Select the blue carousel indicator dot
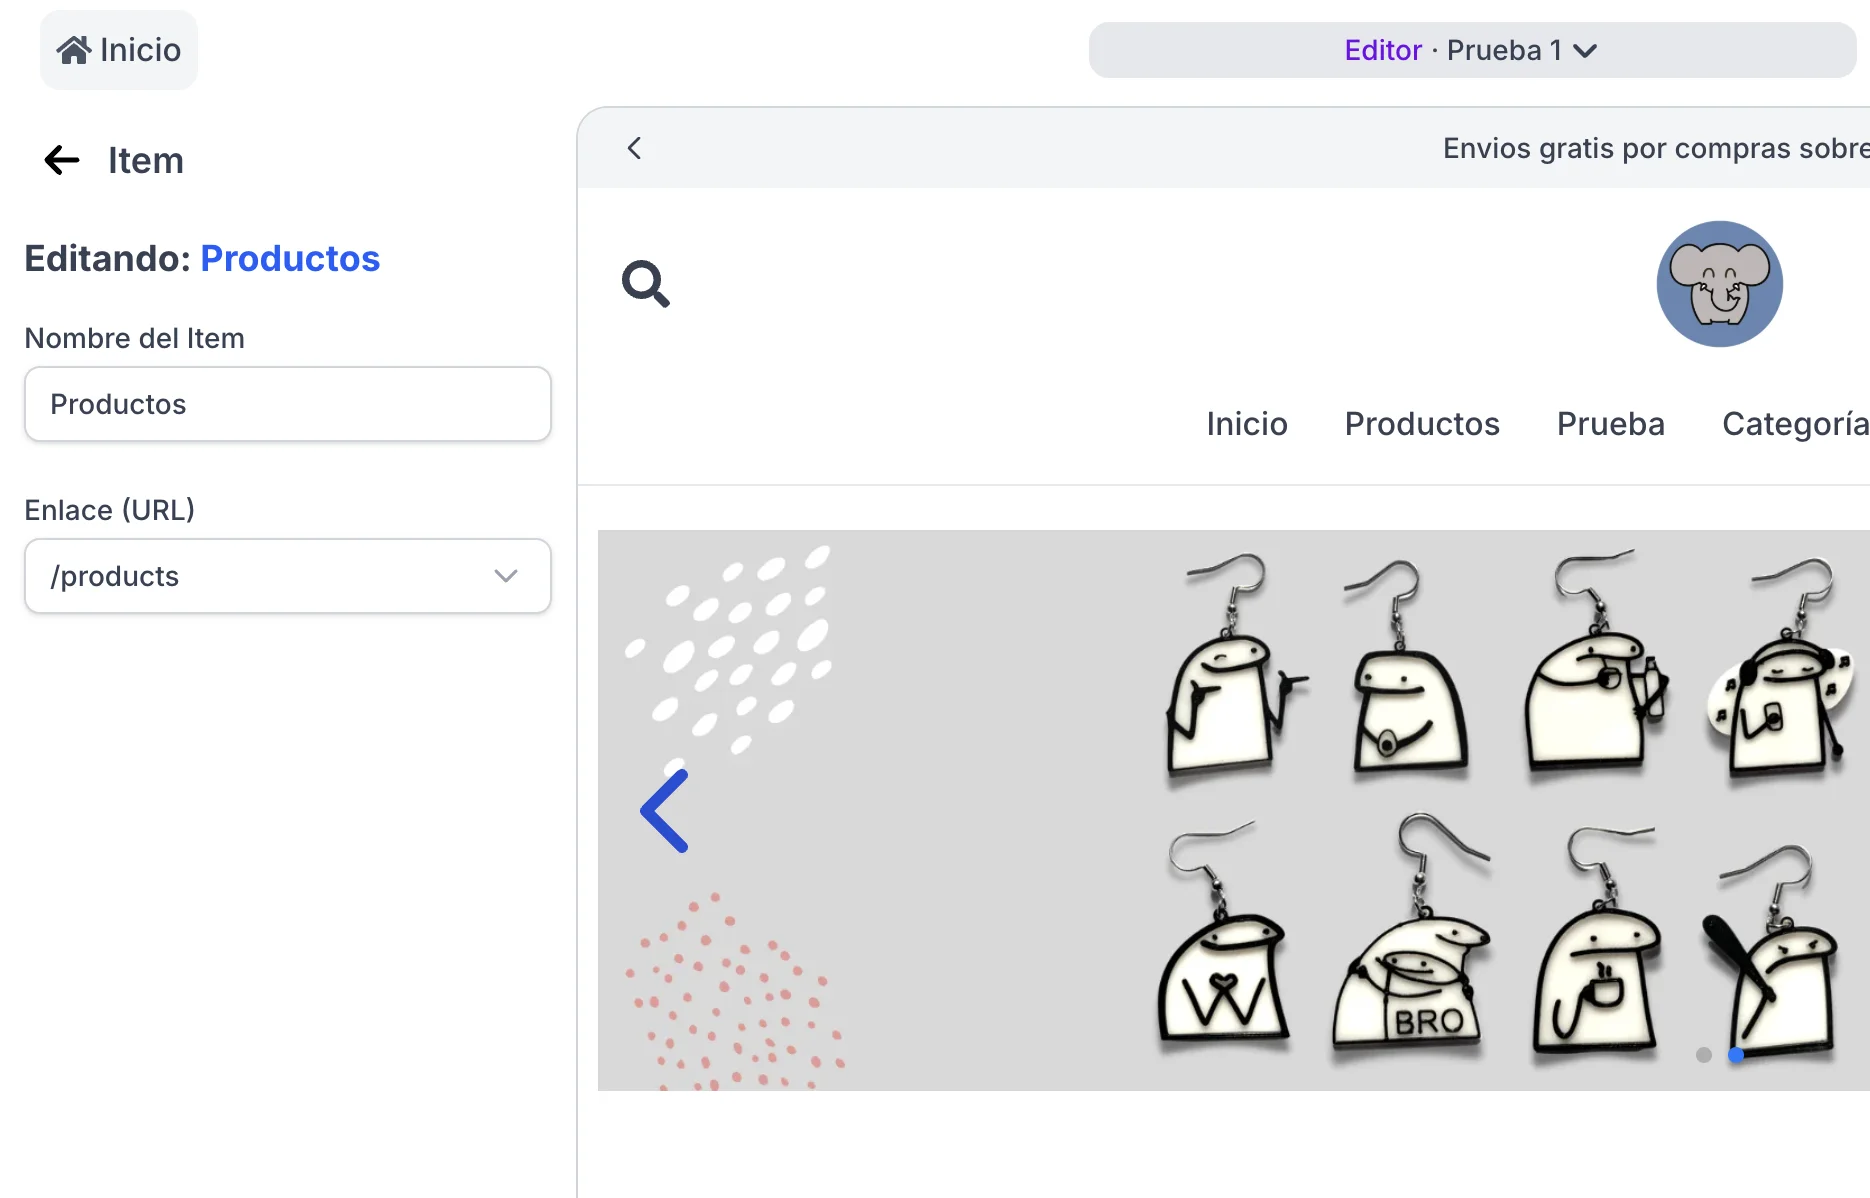The width and height of the screenshot is (1870, 1198). point(1736,1055)
